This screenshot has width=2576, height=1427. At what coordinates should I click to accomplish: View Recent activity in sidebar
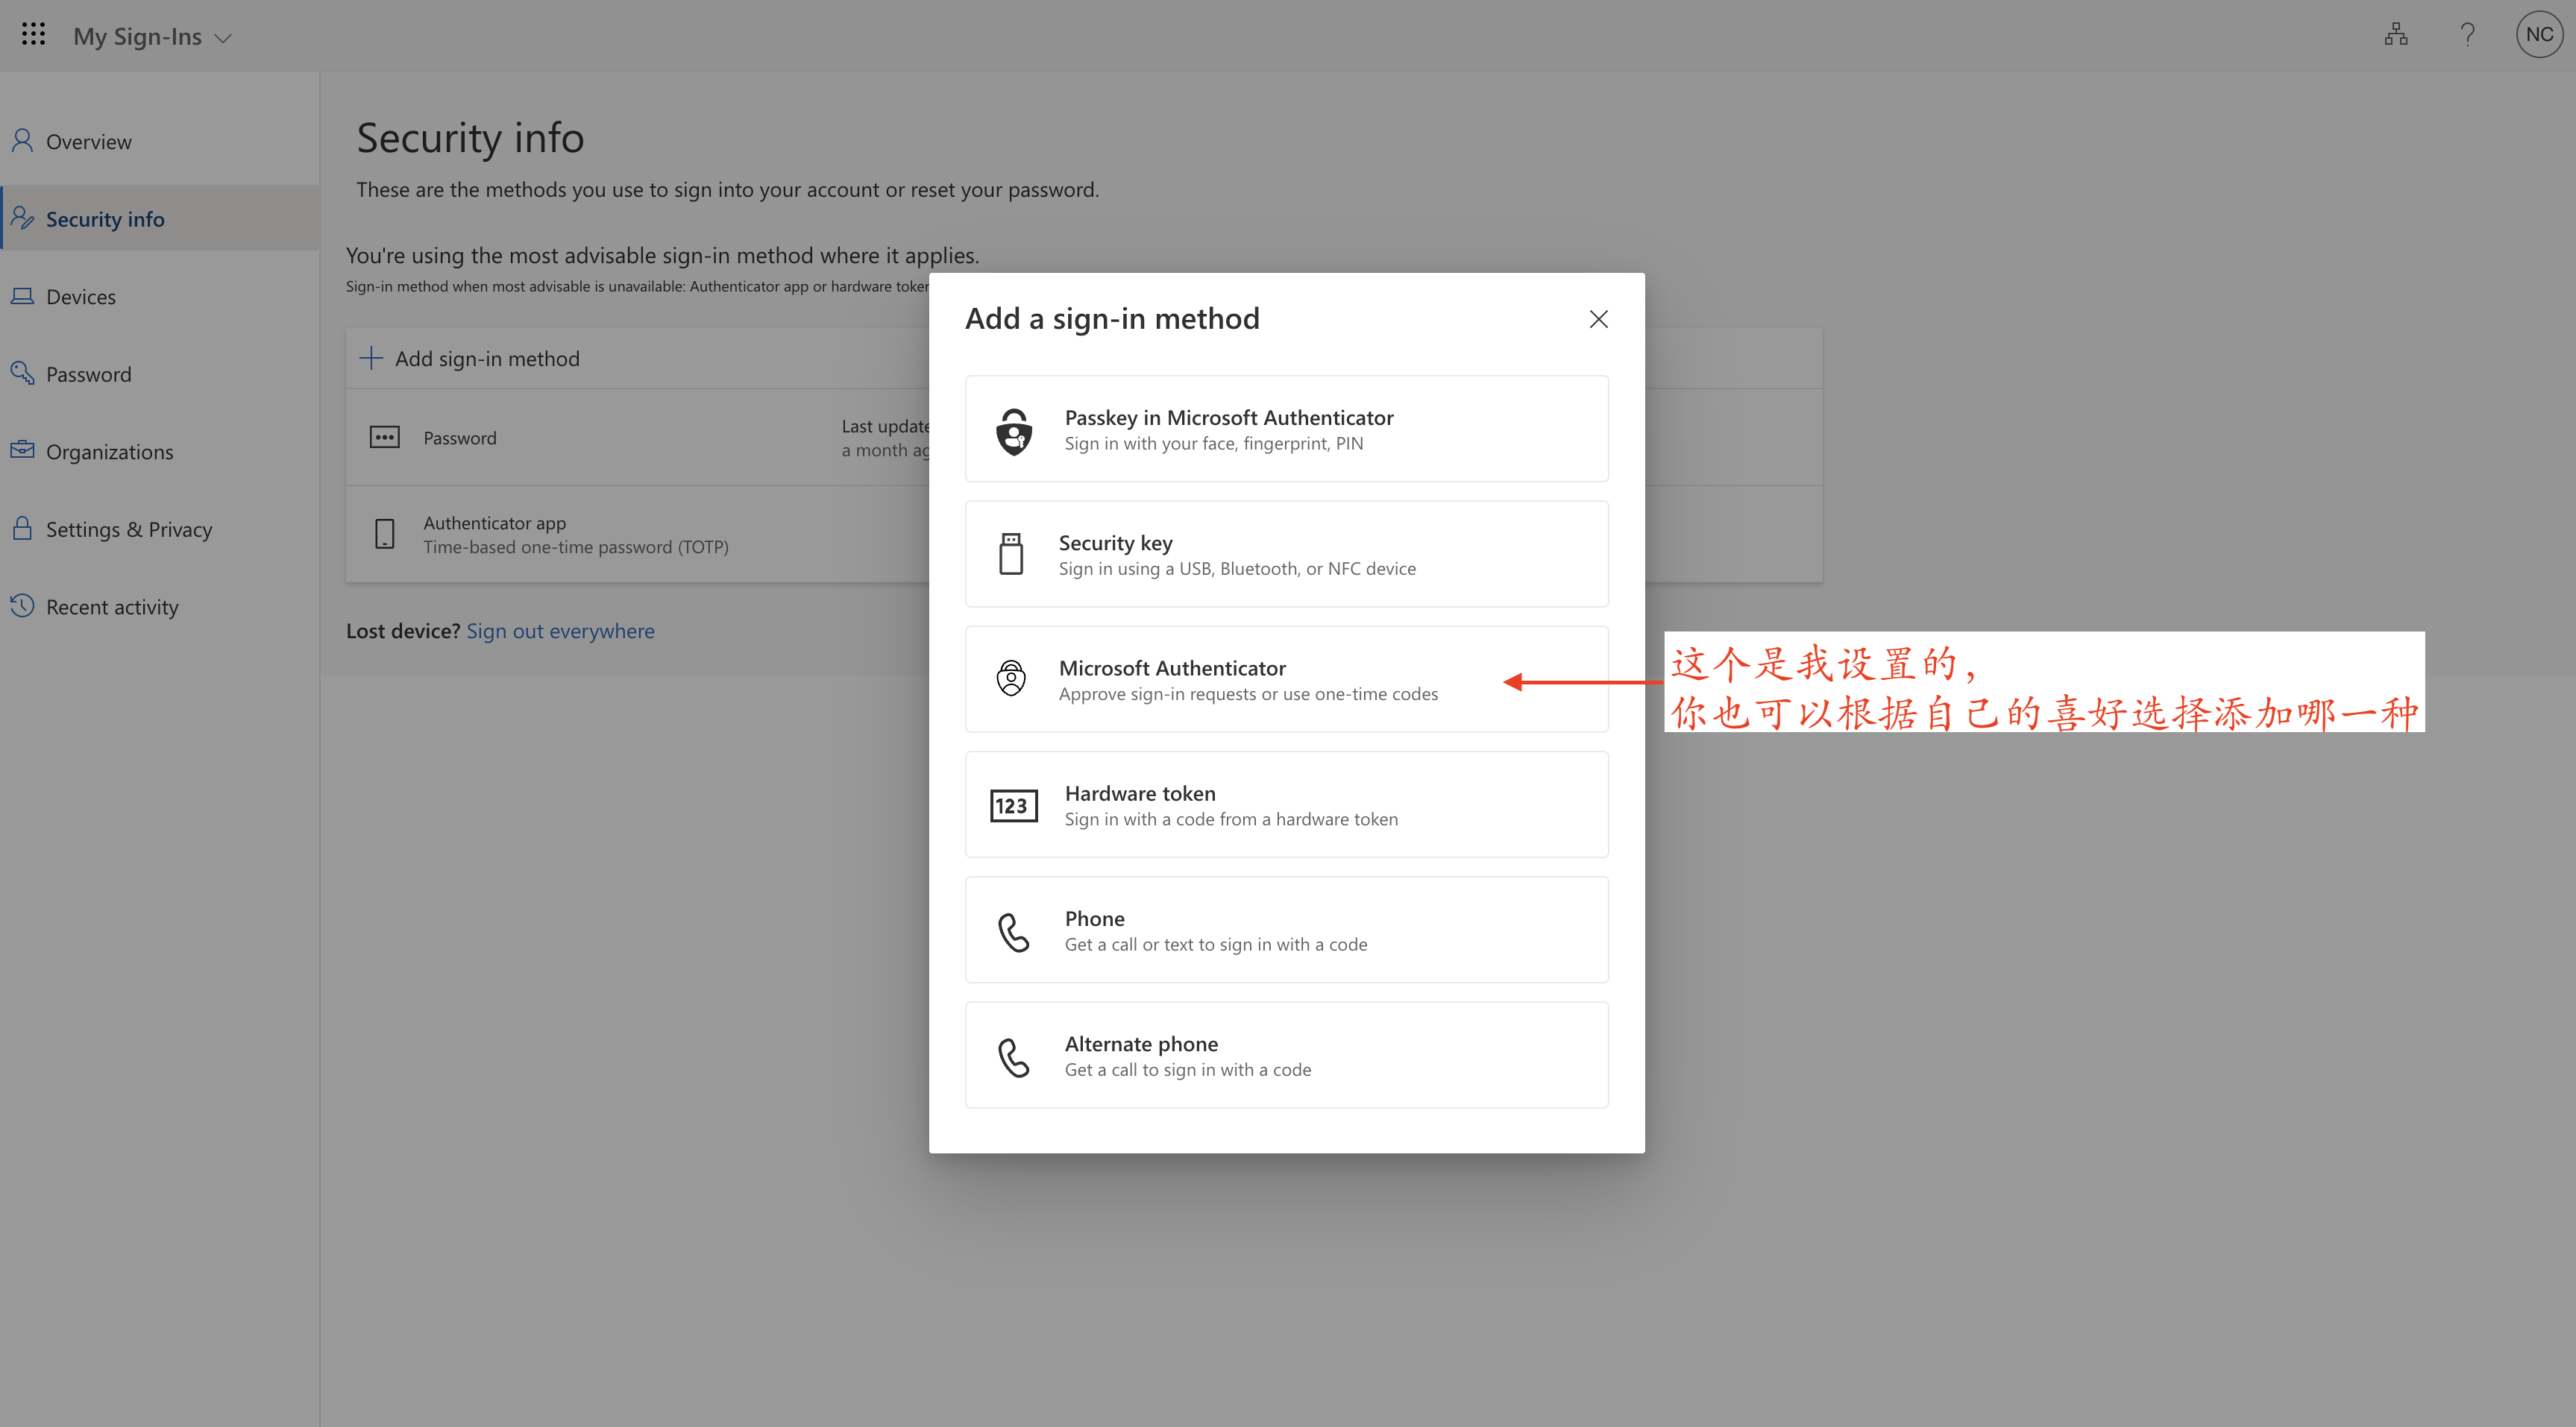pos(112,607)
